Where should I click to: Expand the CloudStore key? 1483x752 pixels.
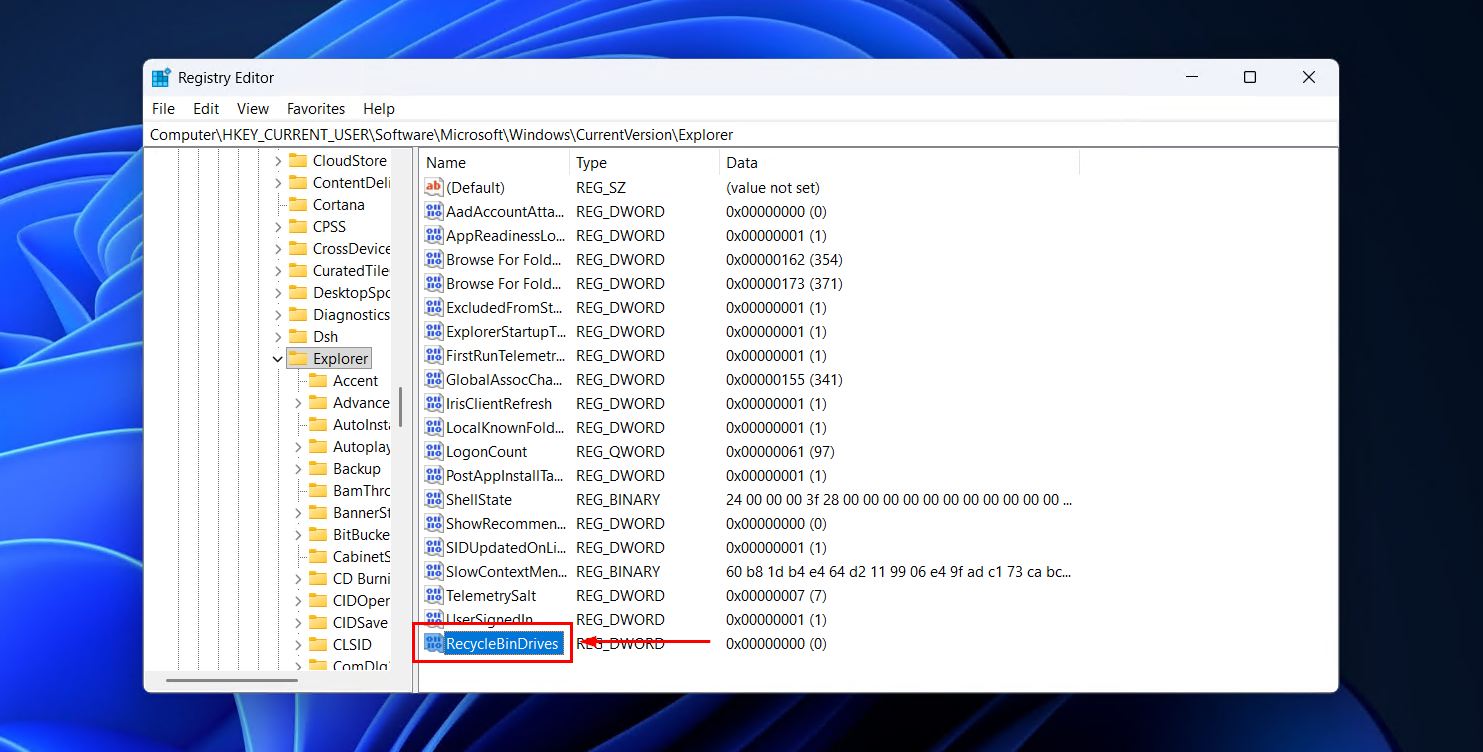click(x=278, y=160)
